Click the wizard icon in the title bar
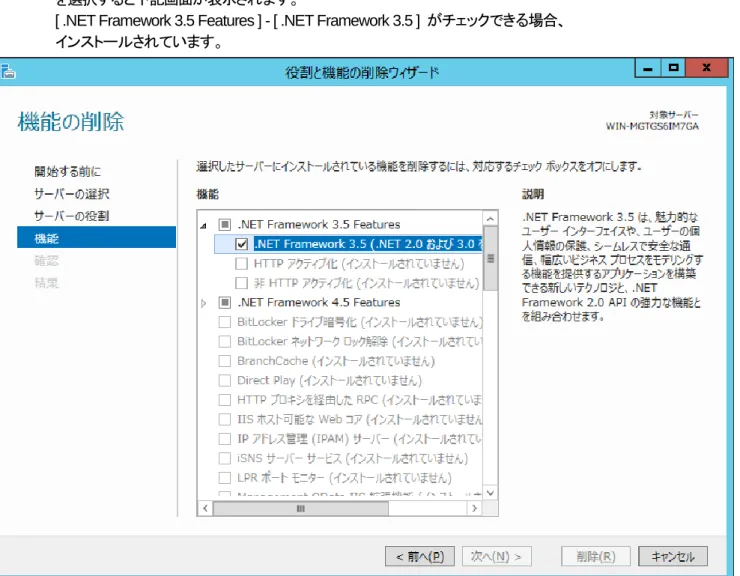740x576 pixels. point(8,72)
